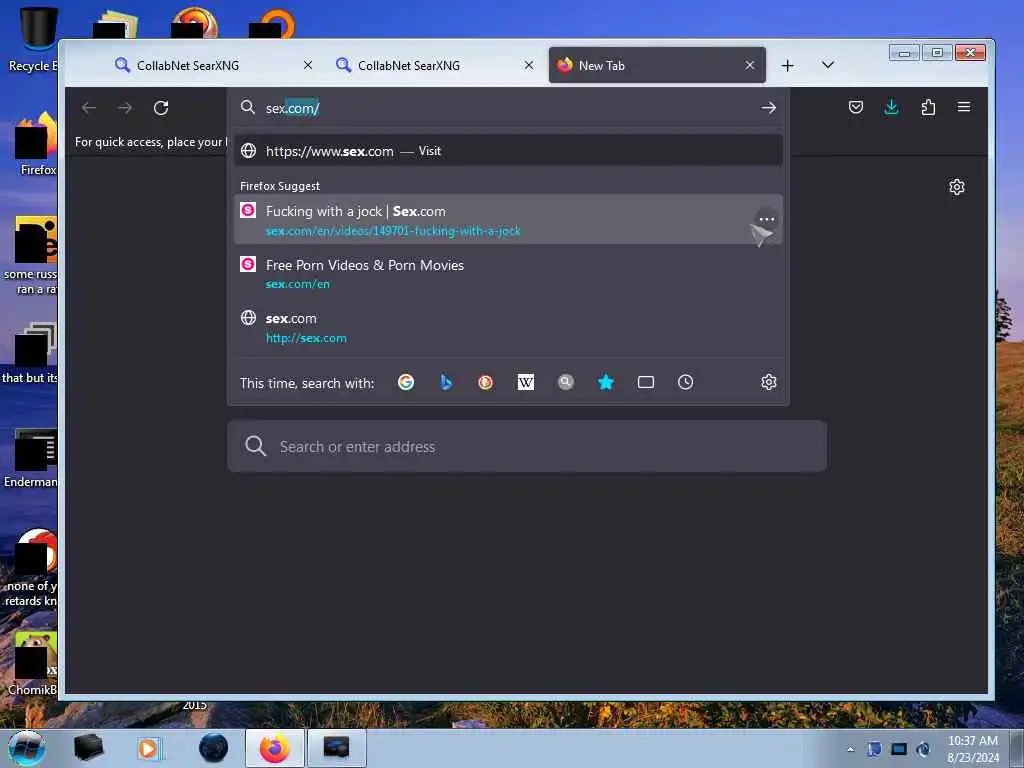Select the http://sex.com suggestion row
Screen dimensions: 1024x768
point(508,328)
